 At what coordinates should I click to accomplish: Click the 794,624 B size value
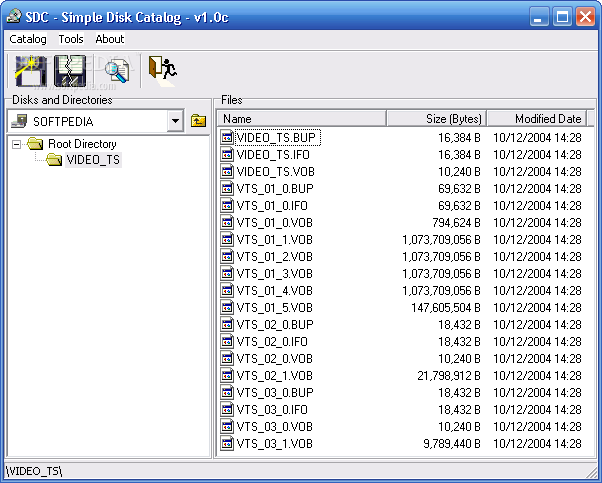(x=456, y=222)
